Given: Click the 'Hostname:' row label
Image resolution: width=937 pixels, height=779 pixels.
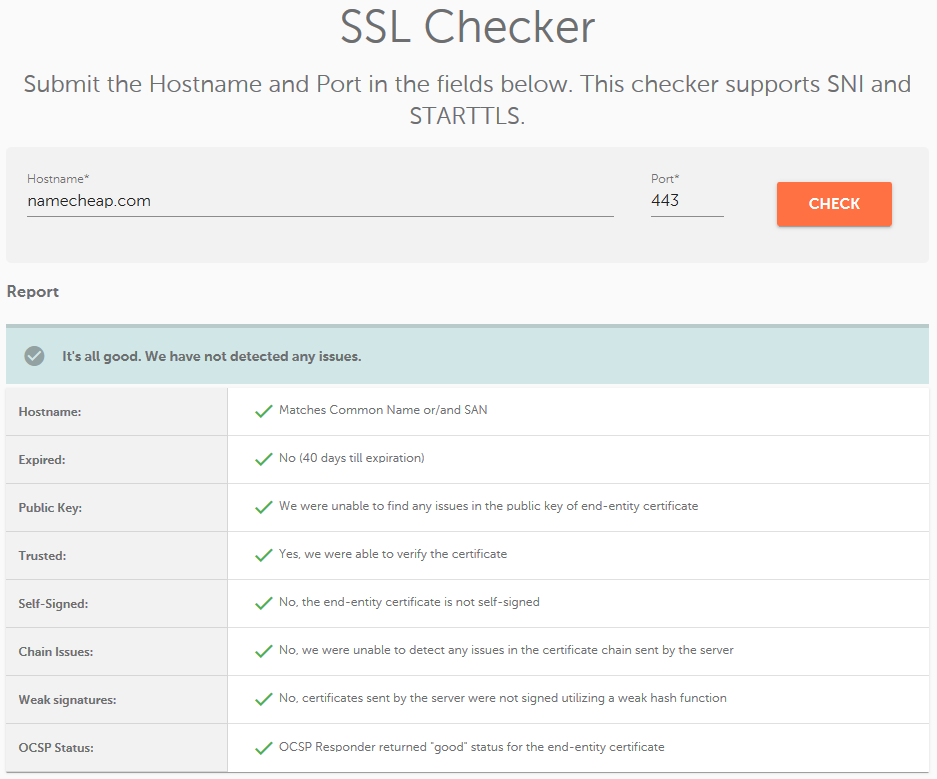Looking at the screenshot, I should 50,412.
